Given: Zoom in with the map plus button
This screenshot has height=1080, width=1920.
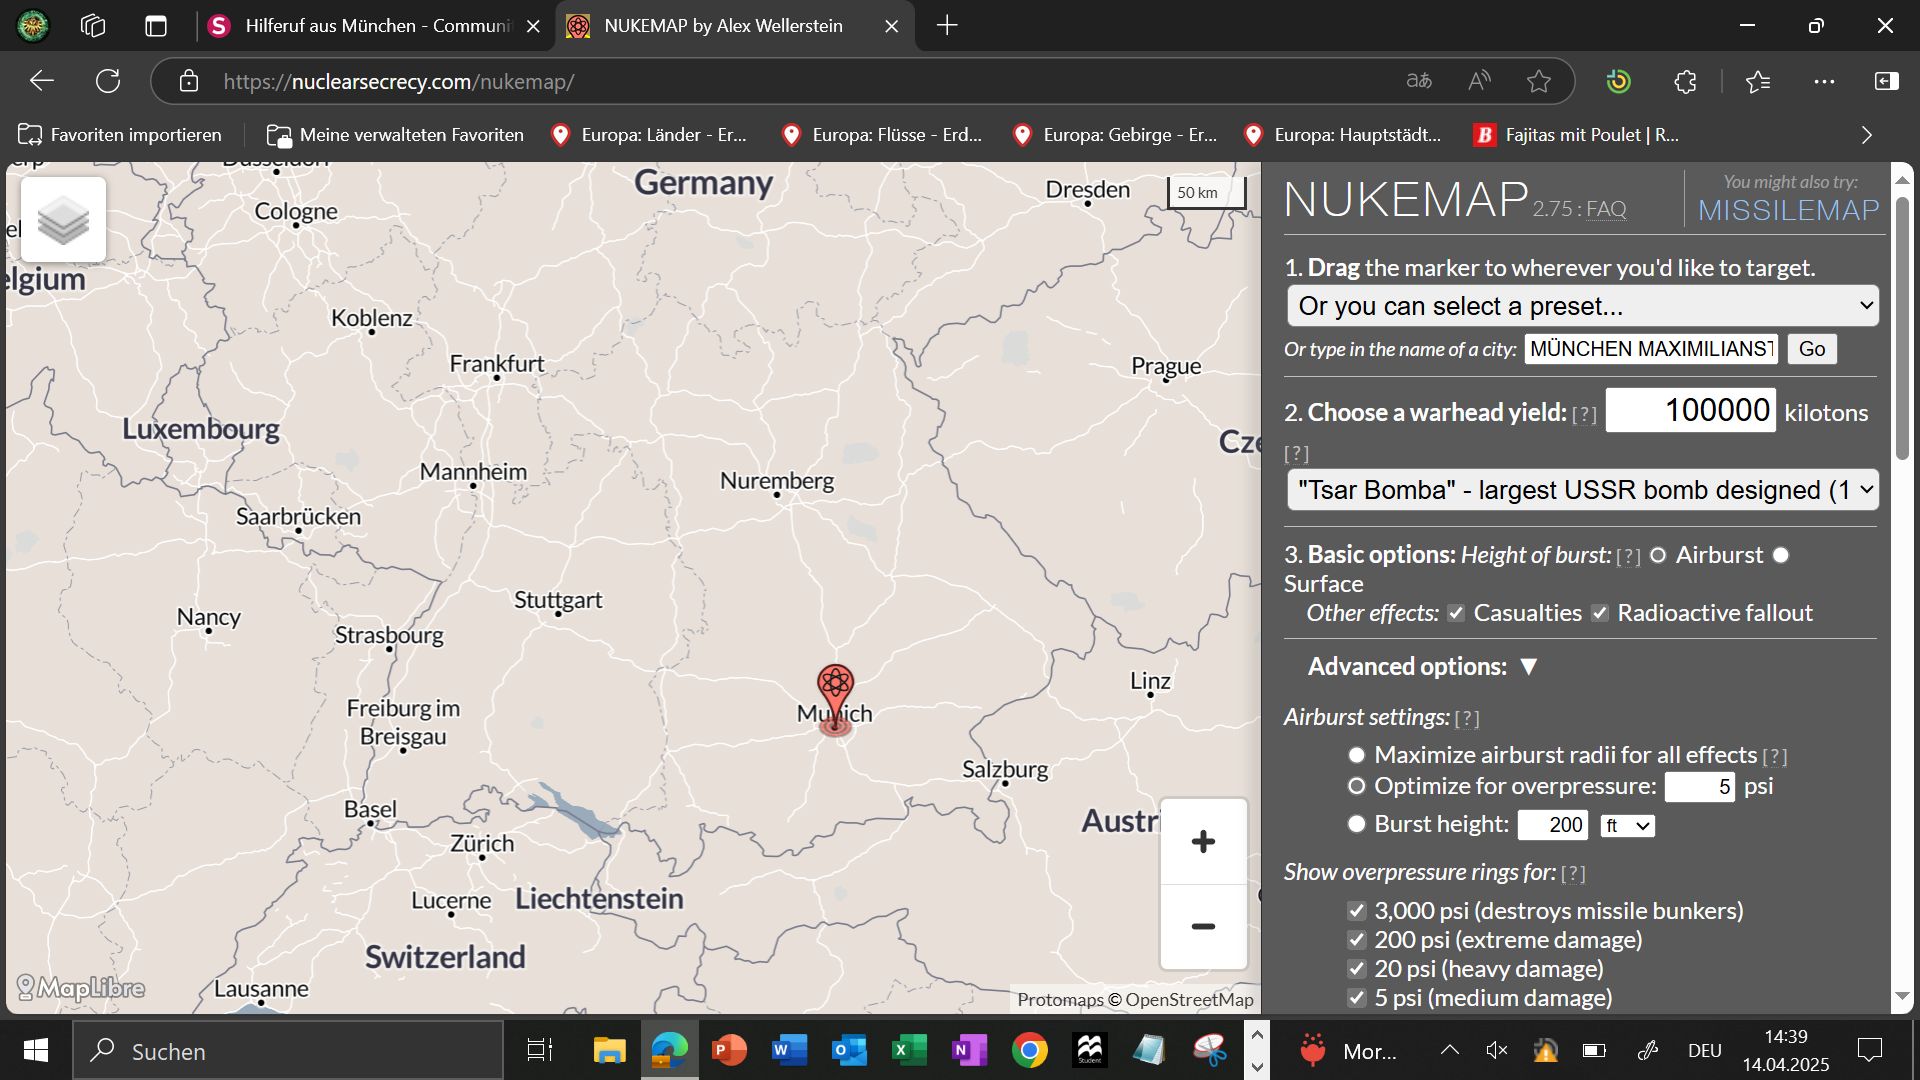Looking at the screenshot, I should click(x=1203, y=842).
